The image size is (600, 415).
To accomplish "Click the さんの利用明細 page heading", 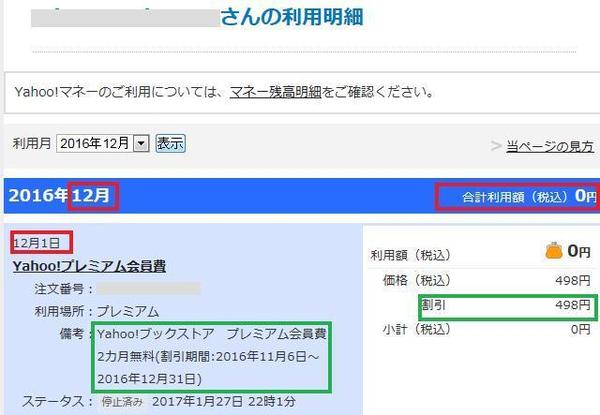I will 292,17.
